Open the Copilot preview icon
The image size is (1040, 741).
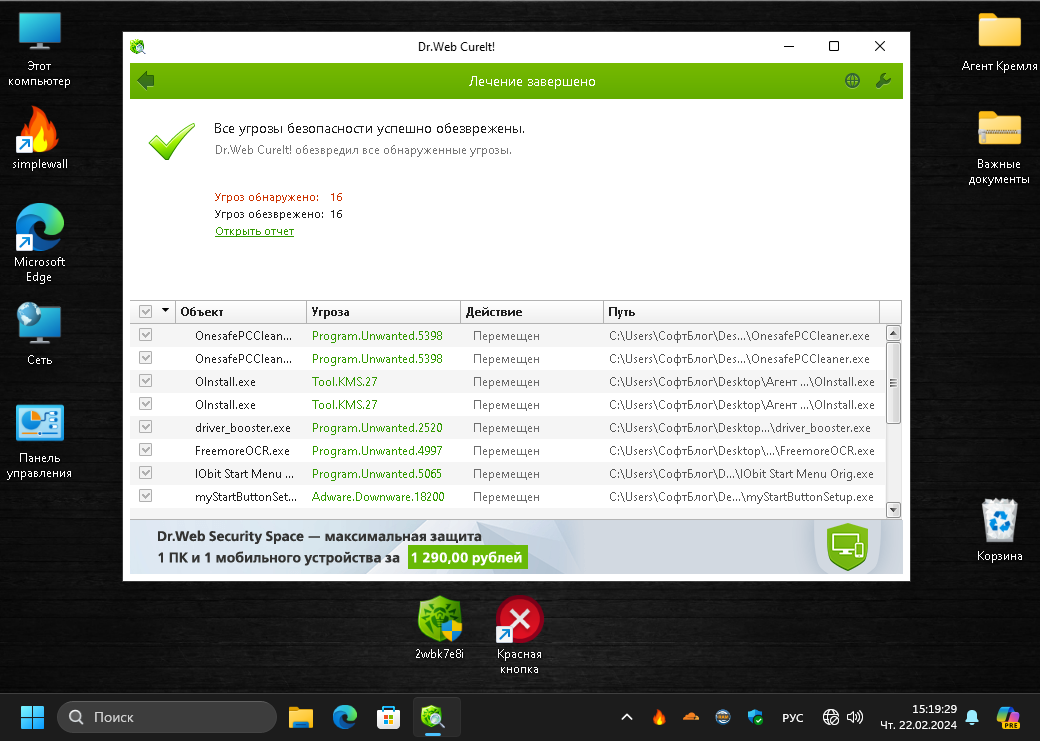tap(1008, 717)
